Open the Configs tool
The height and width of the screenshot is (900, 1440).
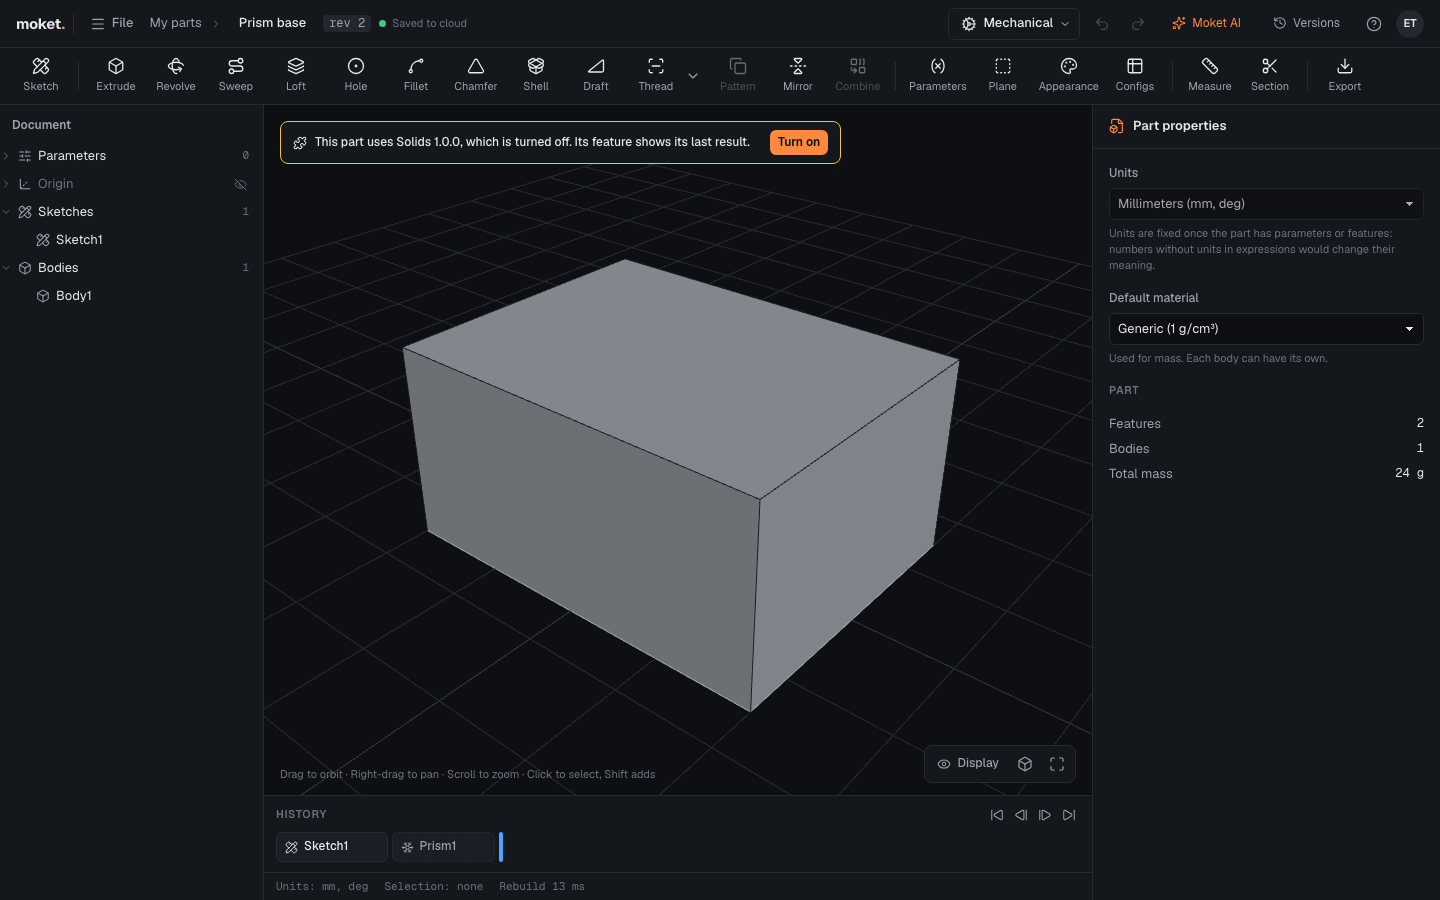click(x=1135, y=75)
